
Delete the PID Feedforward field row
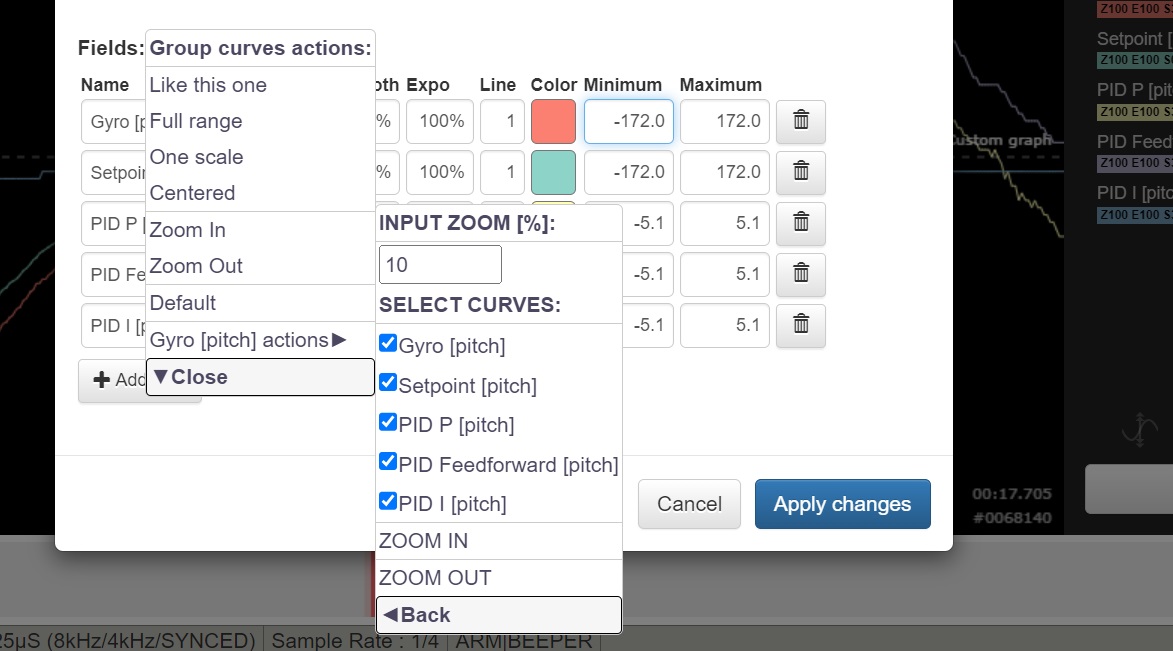click(x=800, y=274)
